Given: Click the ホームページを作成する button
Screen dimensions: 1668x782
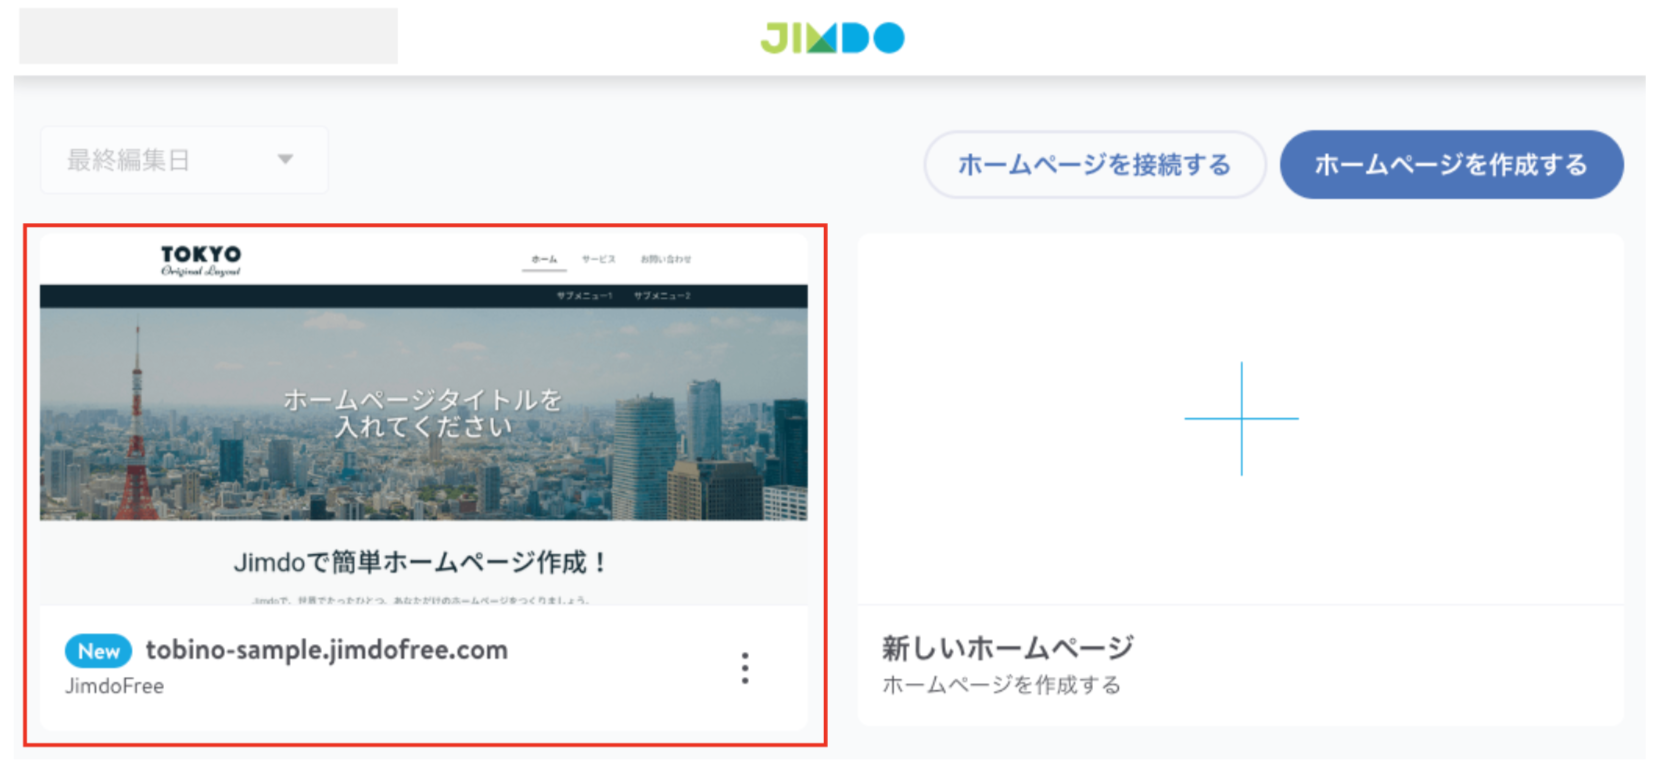Looking at the screenshot, I should 1451,164.
